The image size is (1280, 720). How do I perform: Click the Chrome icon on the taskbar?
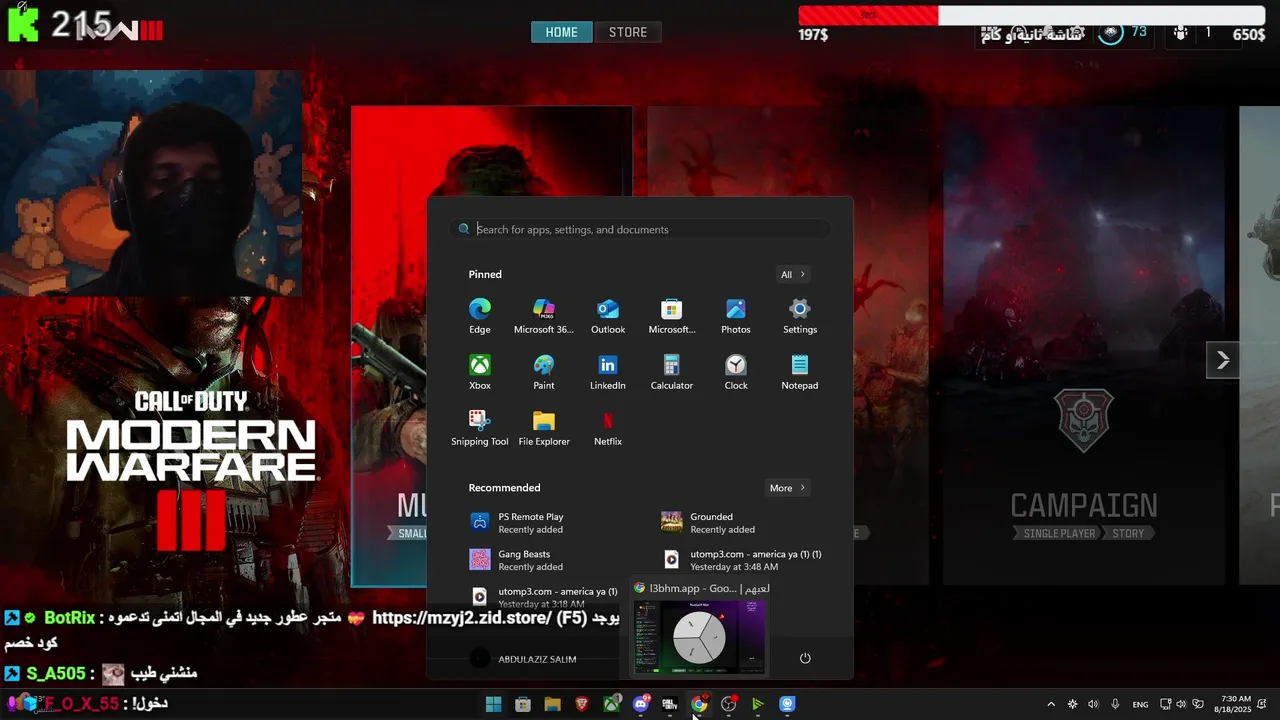(699, 704)
